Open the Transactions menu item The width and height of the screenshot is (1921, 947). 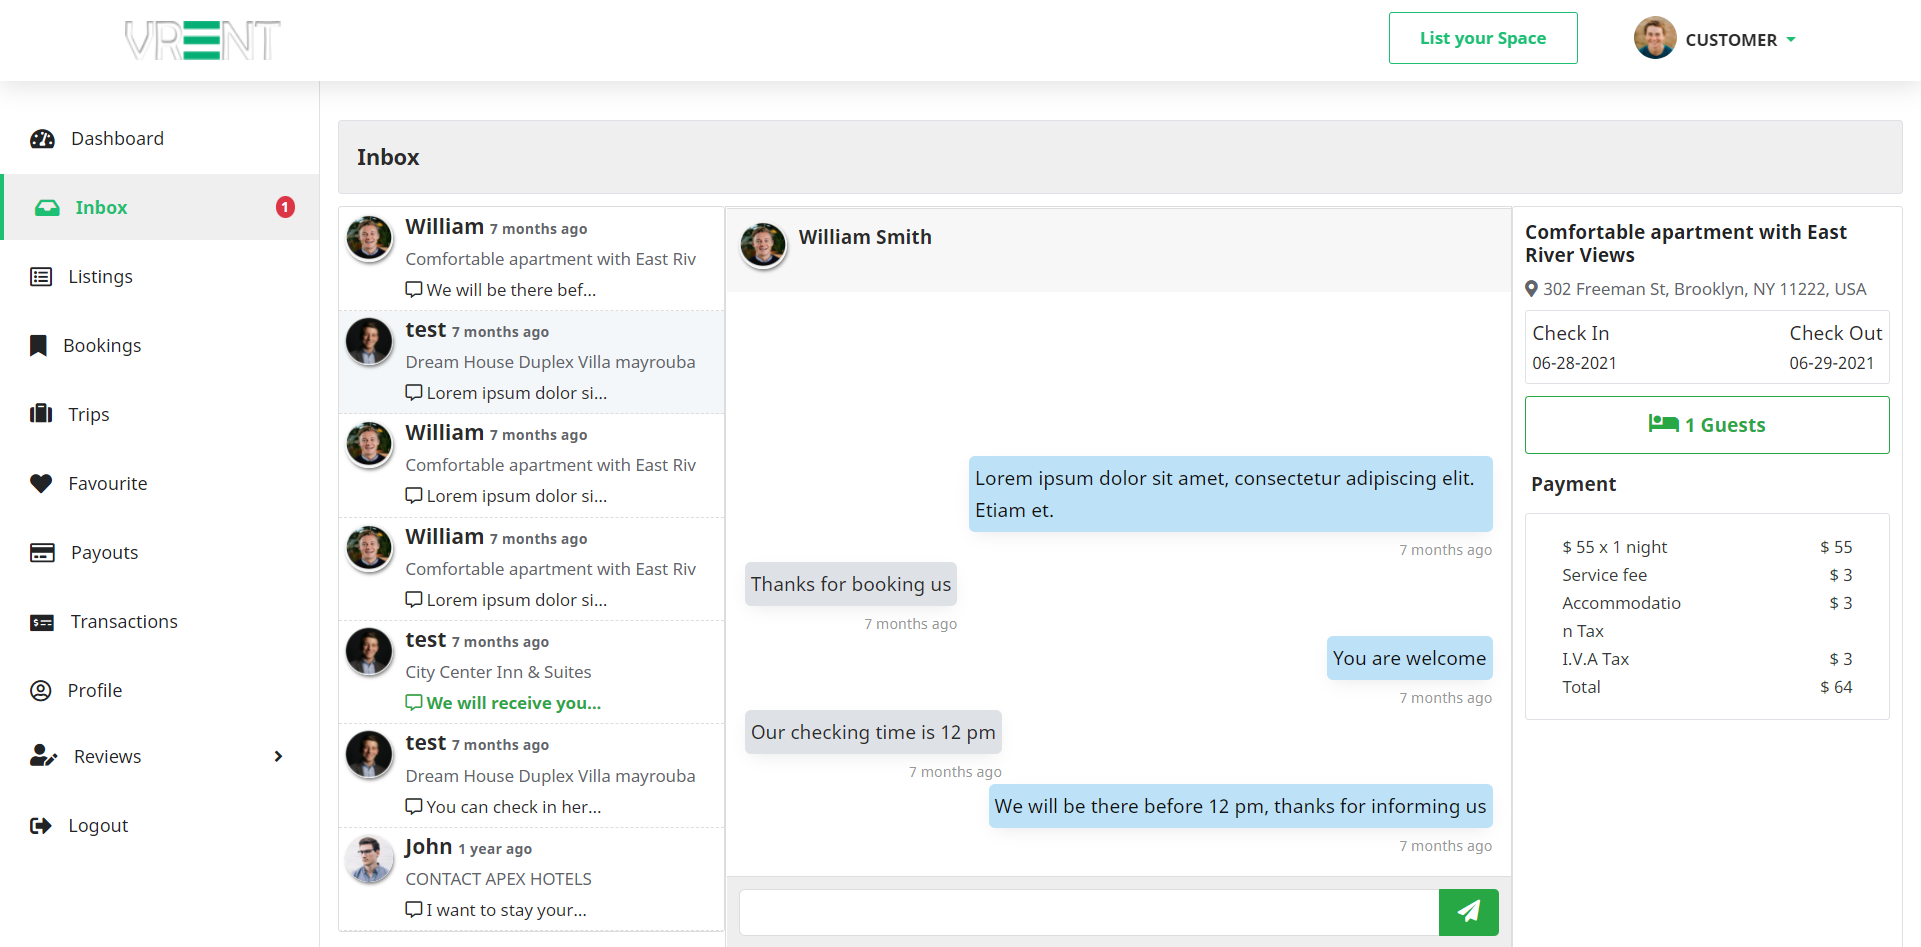[124, 622]
